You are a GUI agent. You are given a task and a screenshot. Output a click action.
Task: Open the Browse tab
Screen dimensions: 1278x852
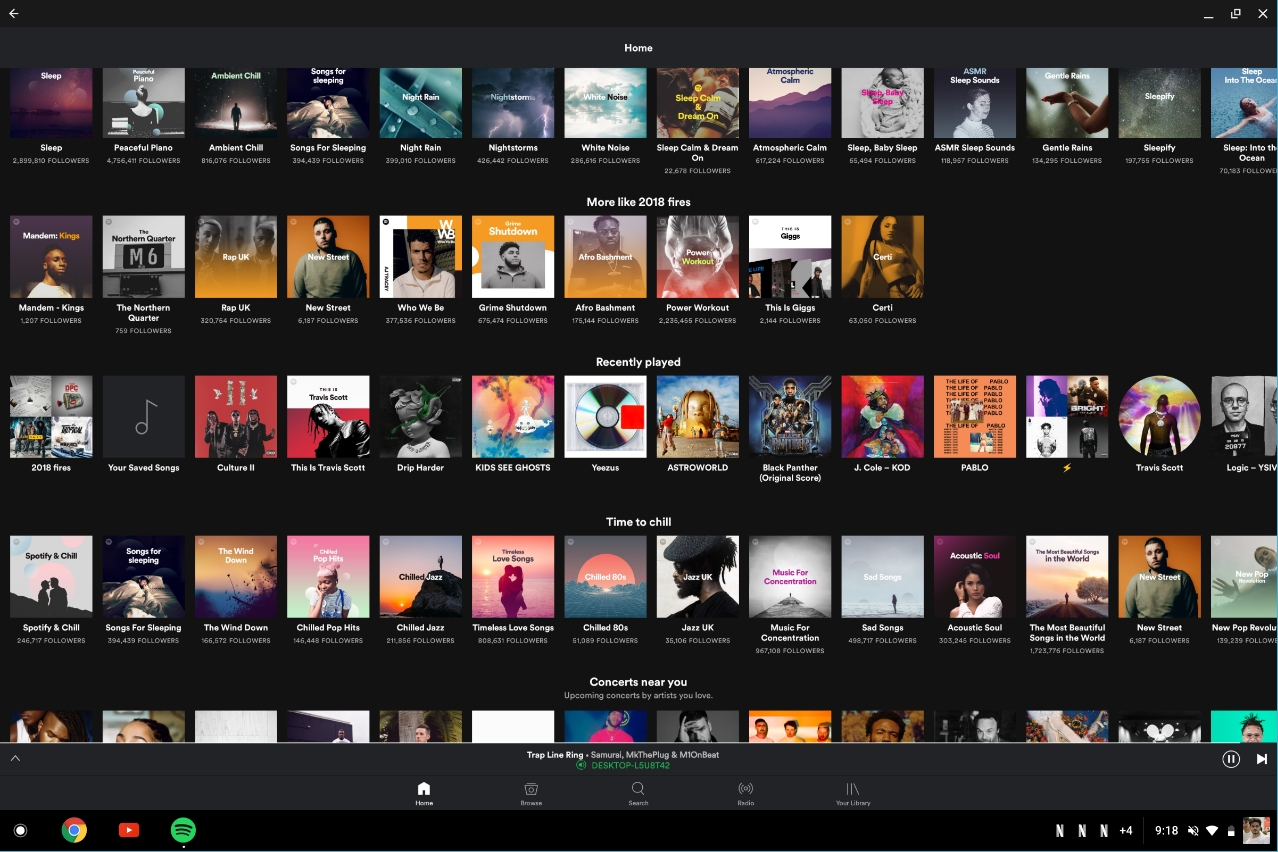(531, 794)
